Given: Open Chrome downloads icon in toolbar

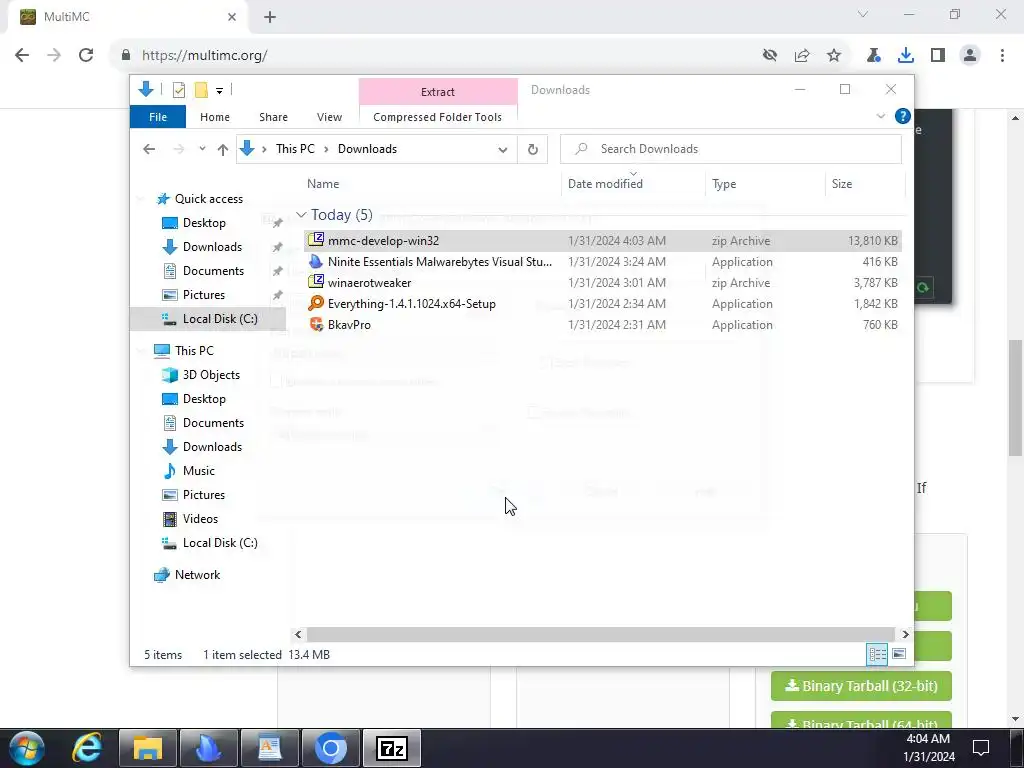Looking at the screenshot, I should point(906,56).
